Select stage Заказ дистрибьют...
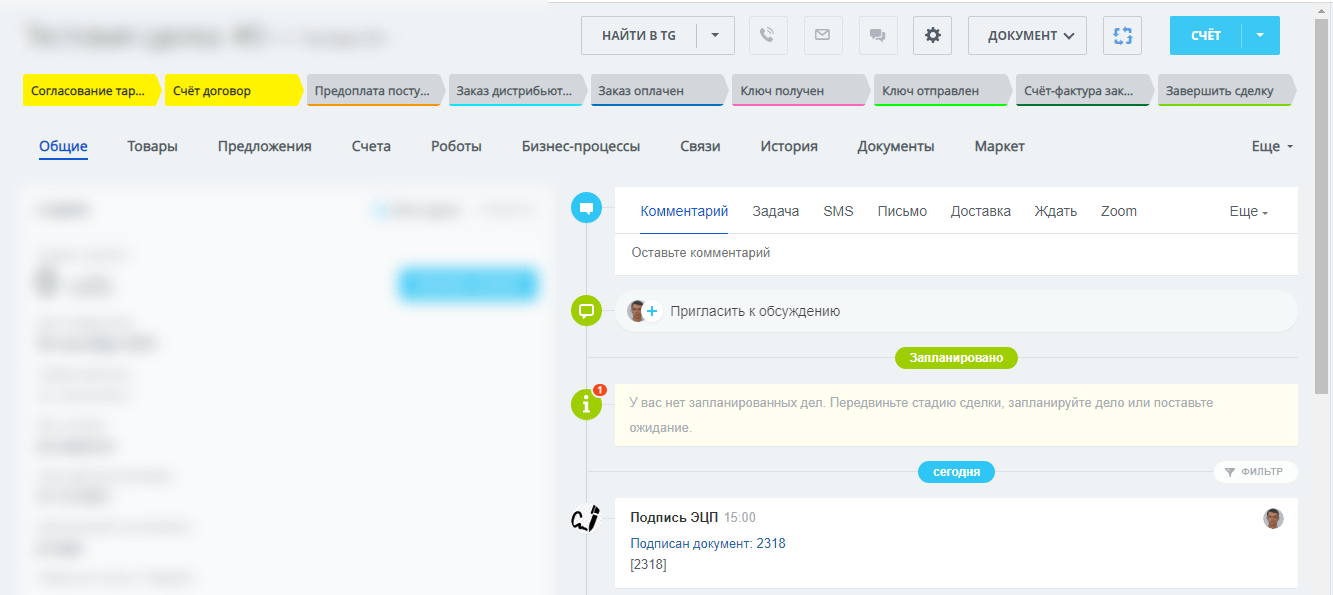This screenshot has width=1333, height=595. [x=518, y=90]
